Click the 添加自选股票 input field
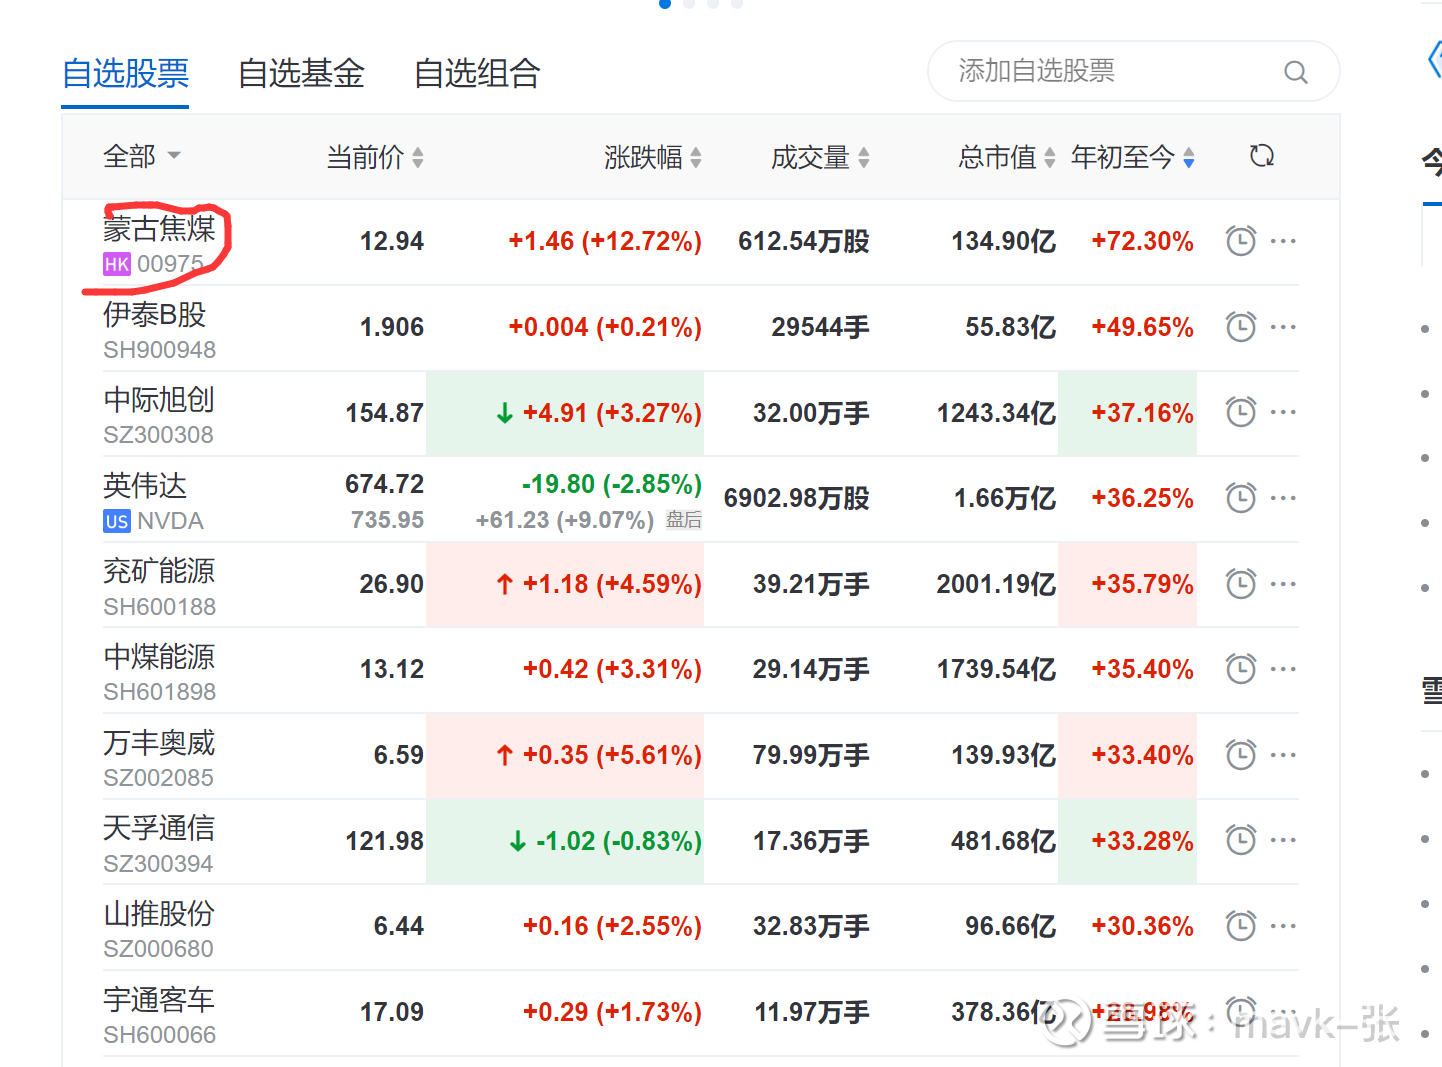 [1090, 71]
